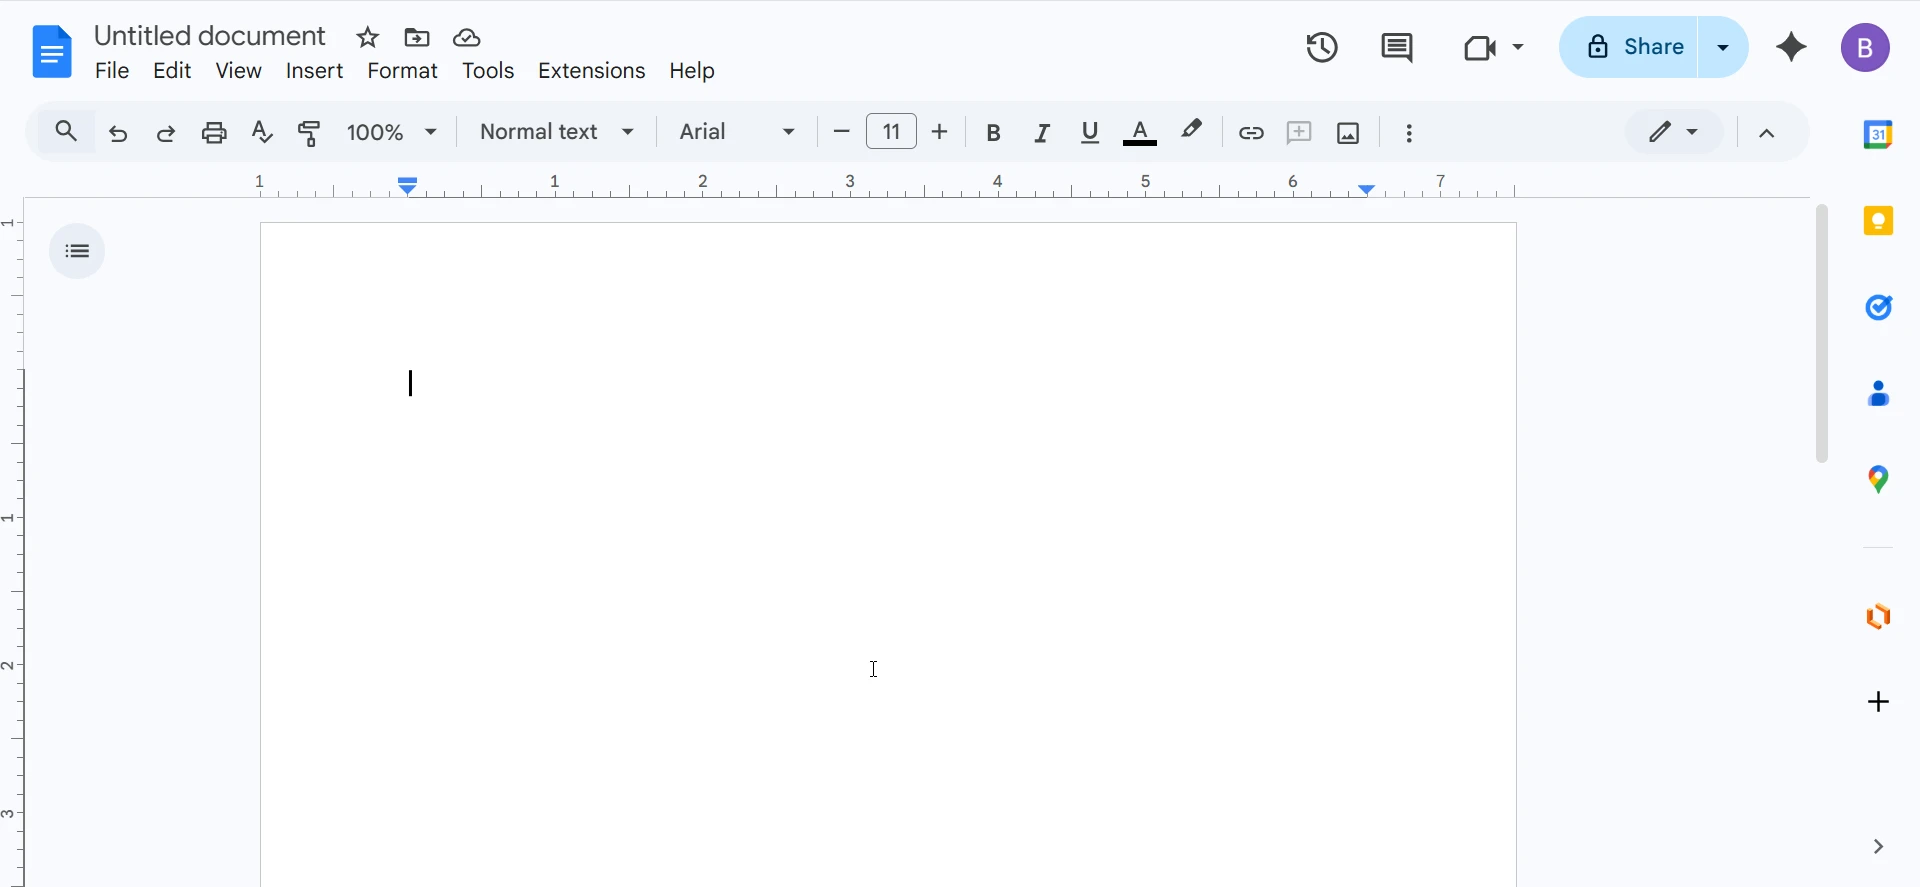Open Google Keep in side panel
The width and height of the screenshot is (1920, 887).
[1878, 221]
